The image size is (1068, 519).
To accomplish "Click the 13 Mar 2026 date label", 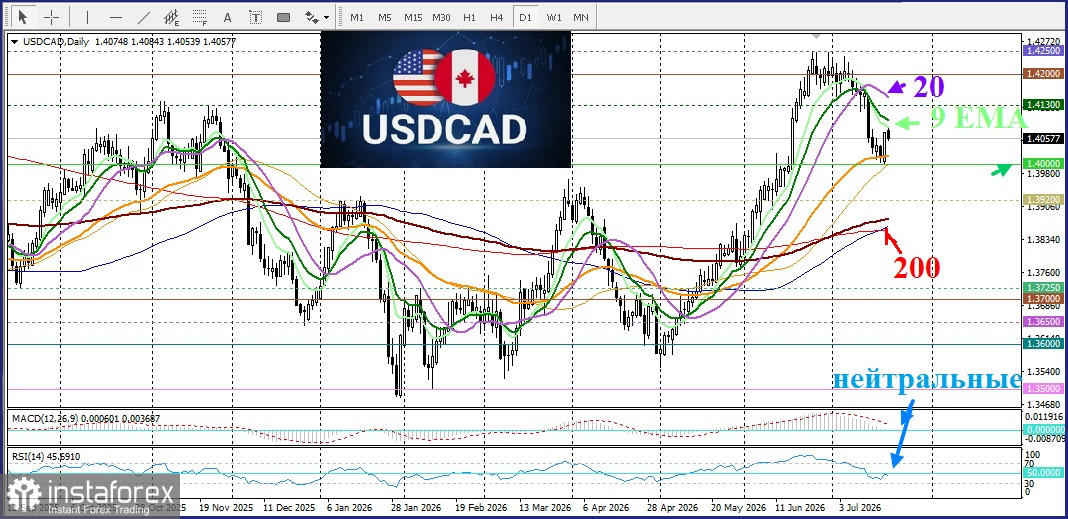I will 544,508.
